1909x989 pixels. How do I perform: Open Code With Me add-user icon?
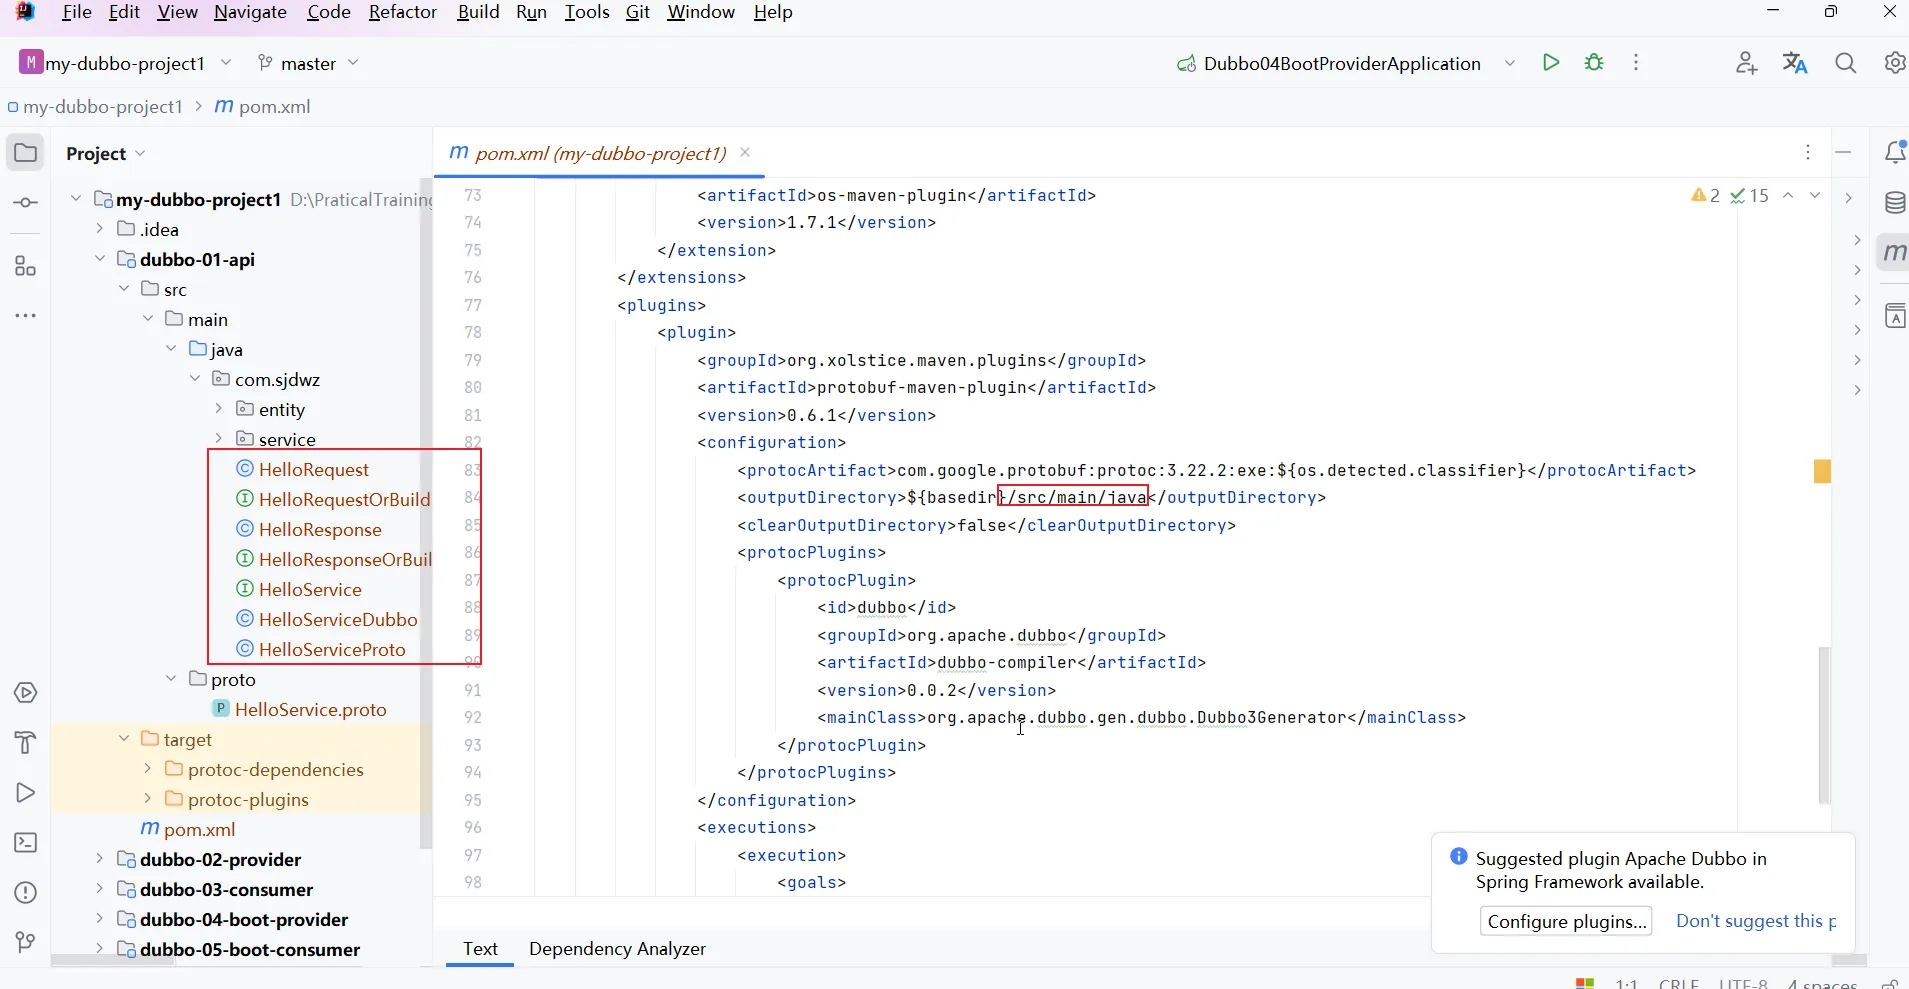(1747, 63)
